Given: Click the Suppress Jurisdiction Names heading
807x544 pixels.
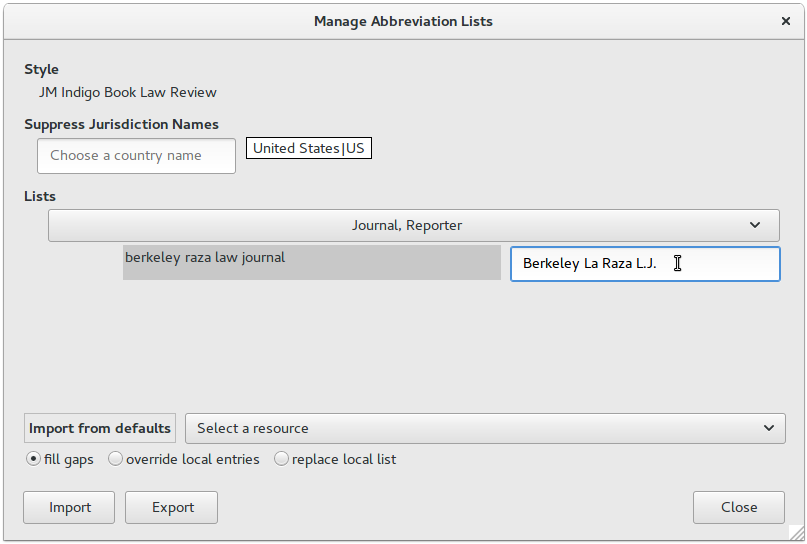Looking at the screenshot, I should (121, 125).
